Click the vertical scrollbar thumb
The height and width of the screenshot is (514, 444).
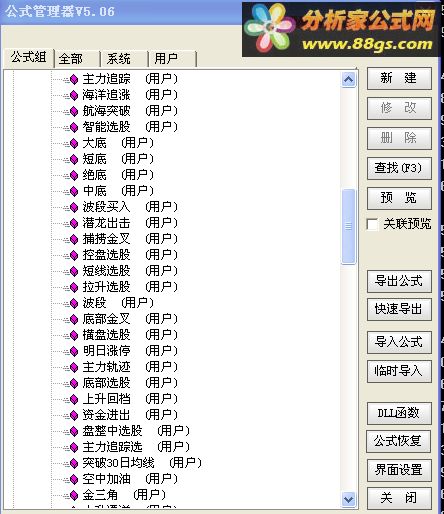point(348,226)
